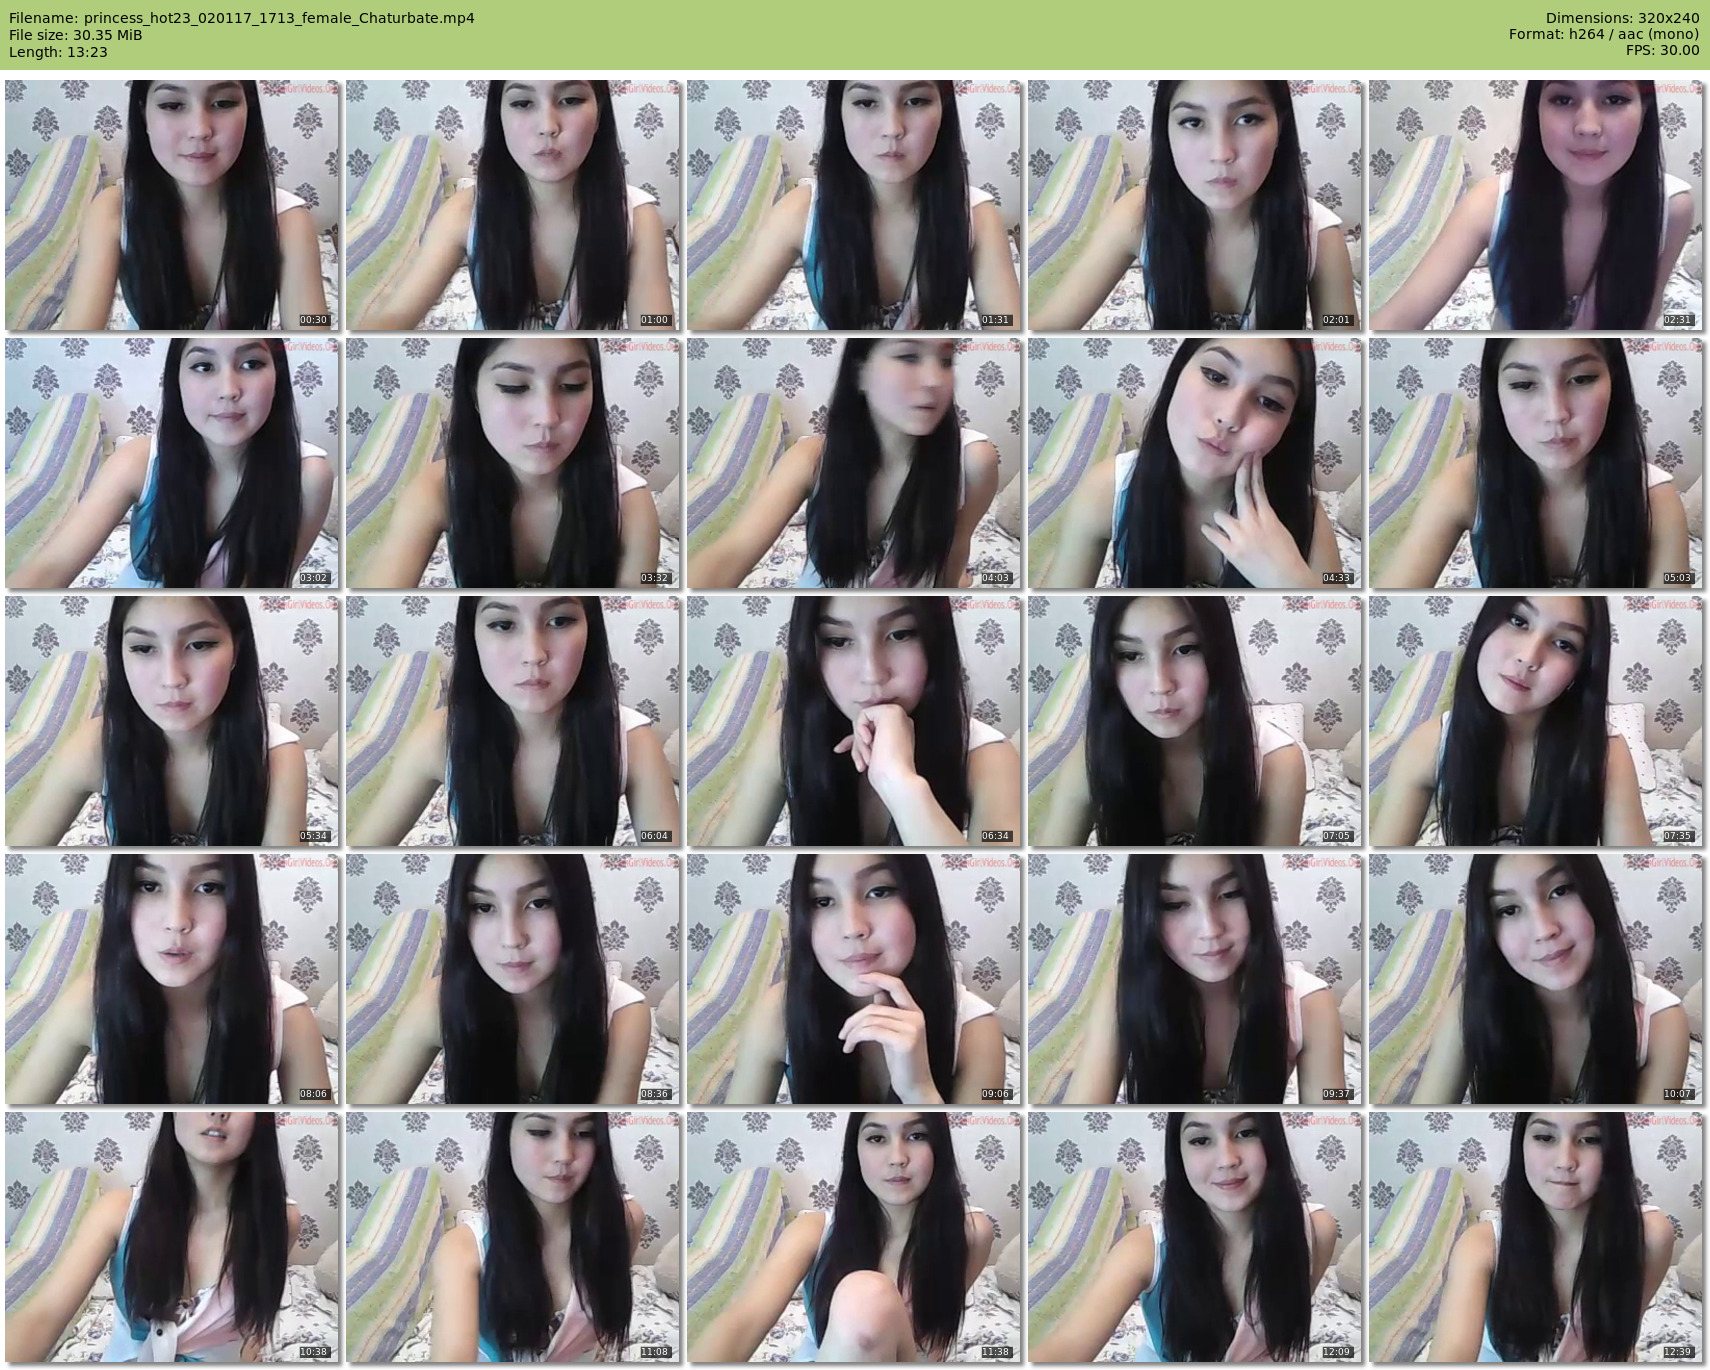The image size is (1710, 1370).
Task: Open the frame stamped 08:06
Action: coord(172,979)
